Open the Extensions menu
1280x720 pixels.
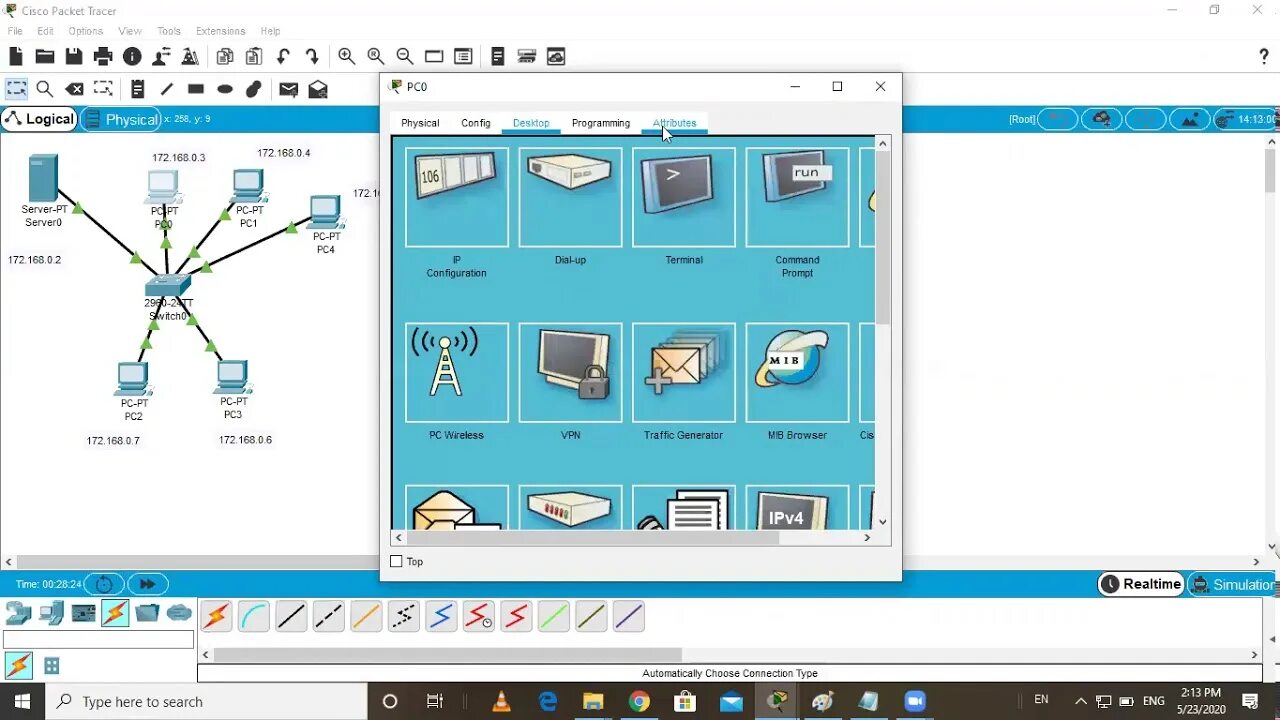[x=220, y=31]
